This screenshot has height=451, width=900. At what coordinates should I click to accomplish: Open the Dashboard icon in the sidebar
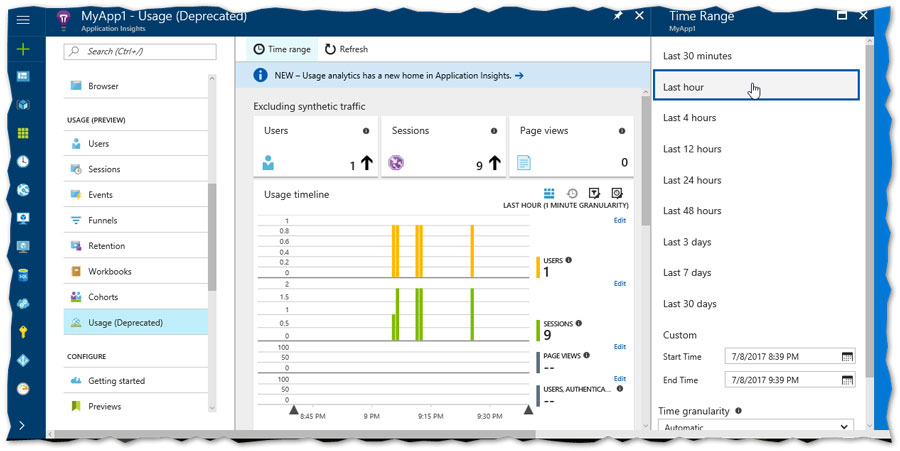pos(23,76)
